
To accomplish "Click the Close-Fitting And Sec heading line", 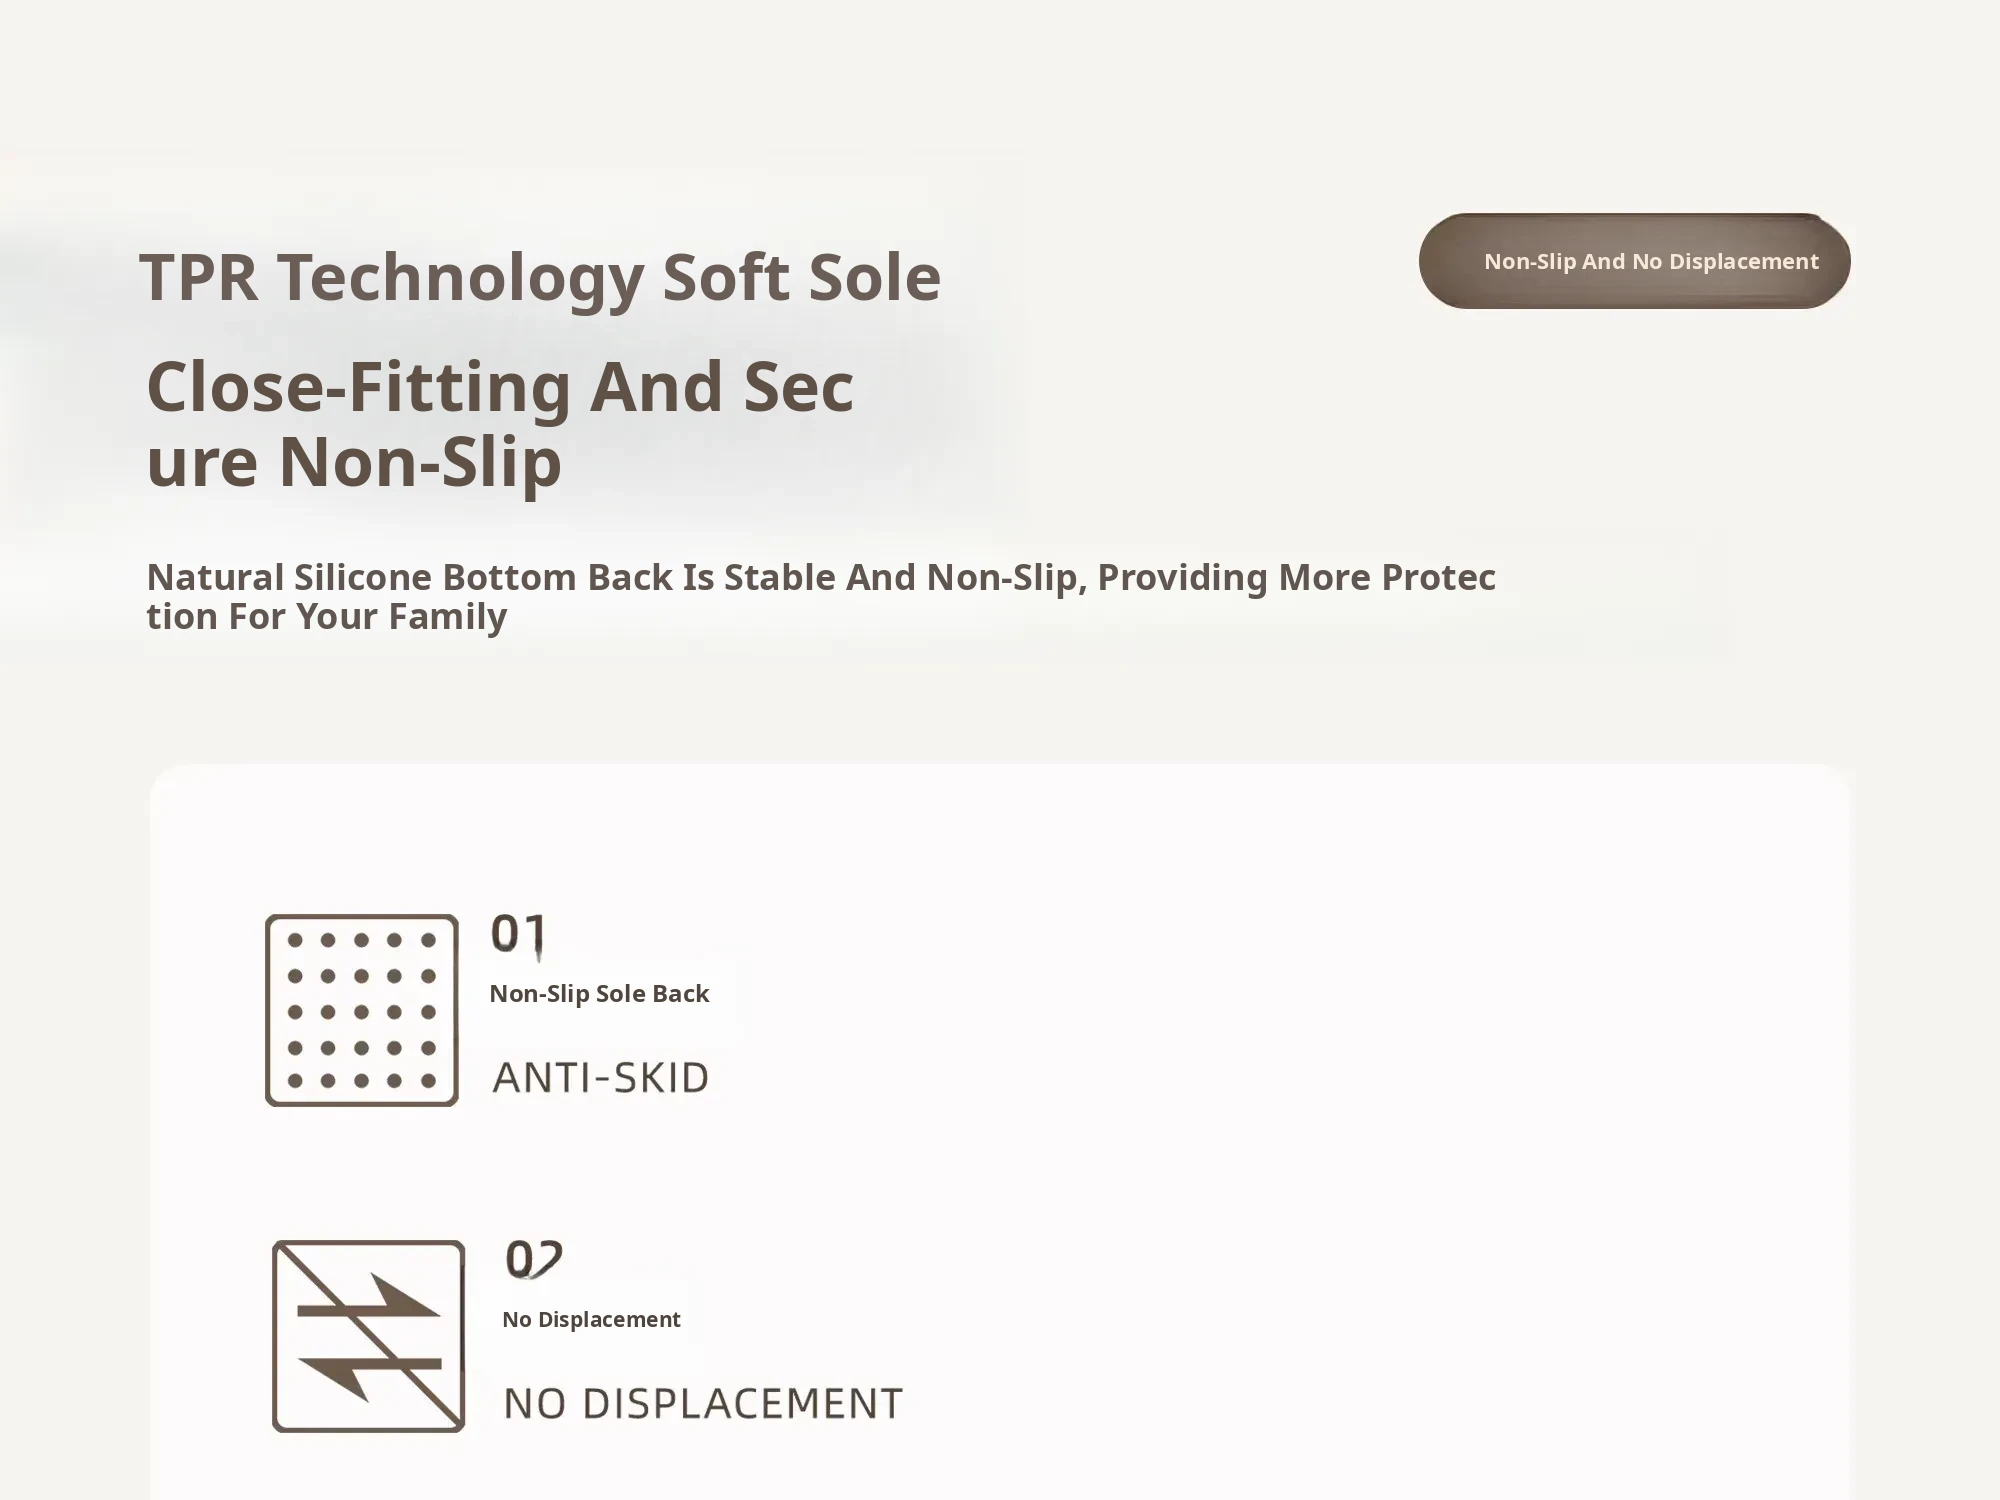I will click(x=500, y=387).
